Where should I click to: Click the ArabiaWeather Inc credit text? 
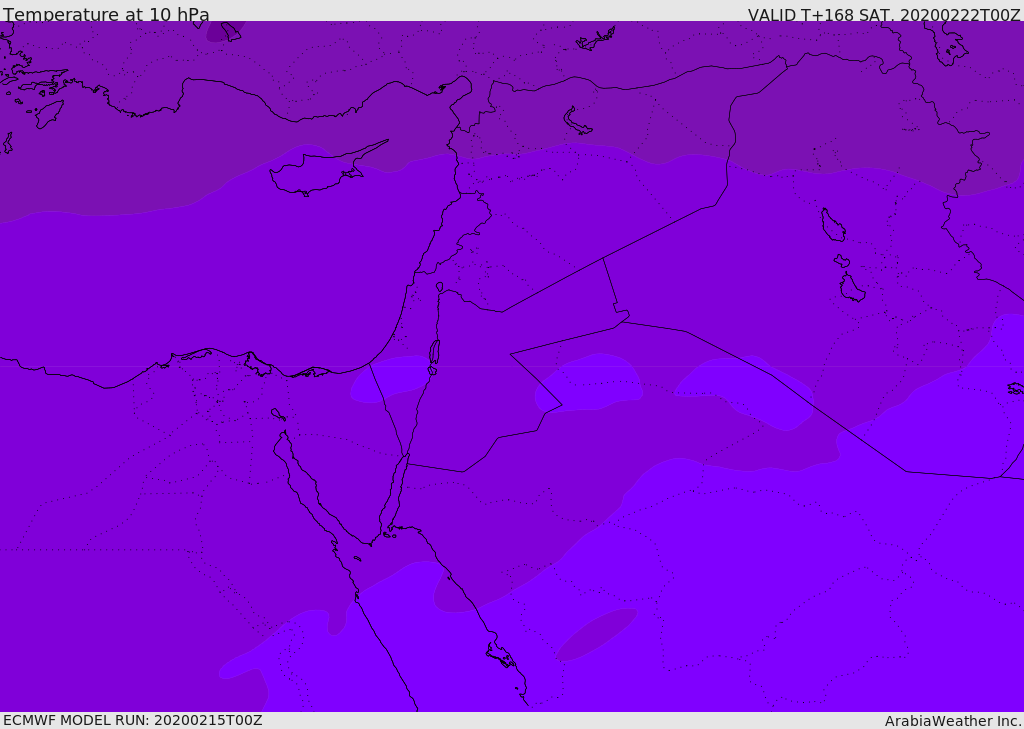point(952,721)
